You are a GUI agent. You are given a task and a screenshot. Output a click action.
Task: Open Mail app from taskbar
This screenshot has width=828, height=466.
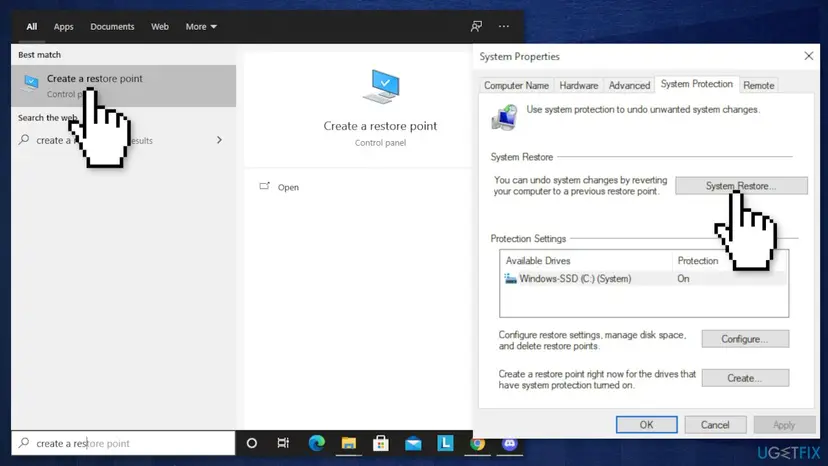tap(413, 444)
